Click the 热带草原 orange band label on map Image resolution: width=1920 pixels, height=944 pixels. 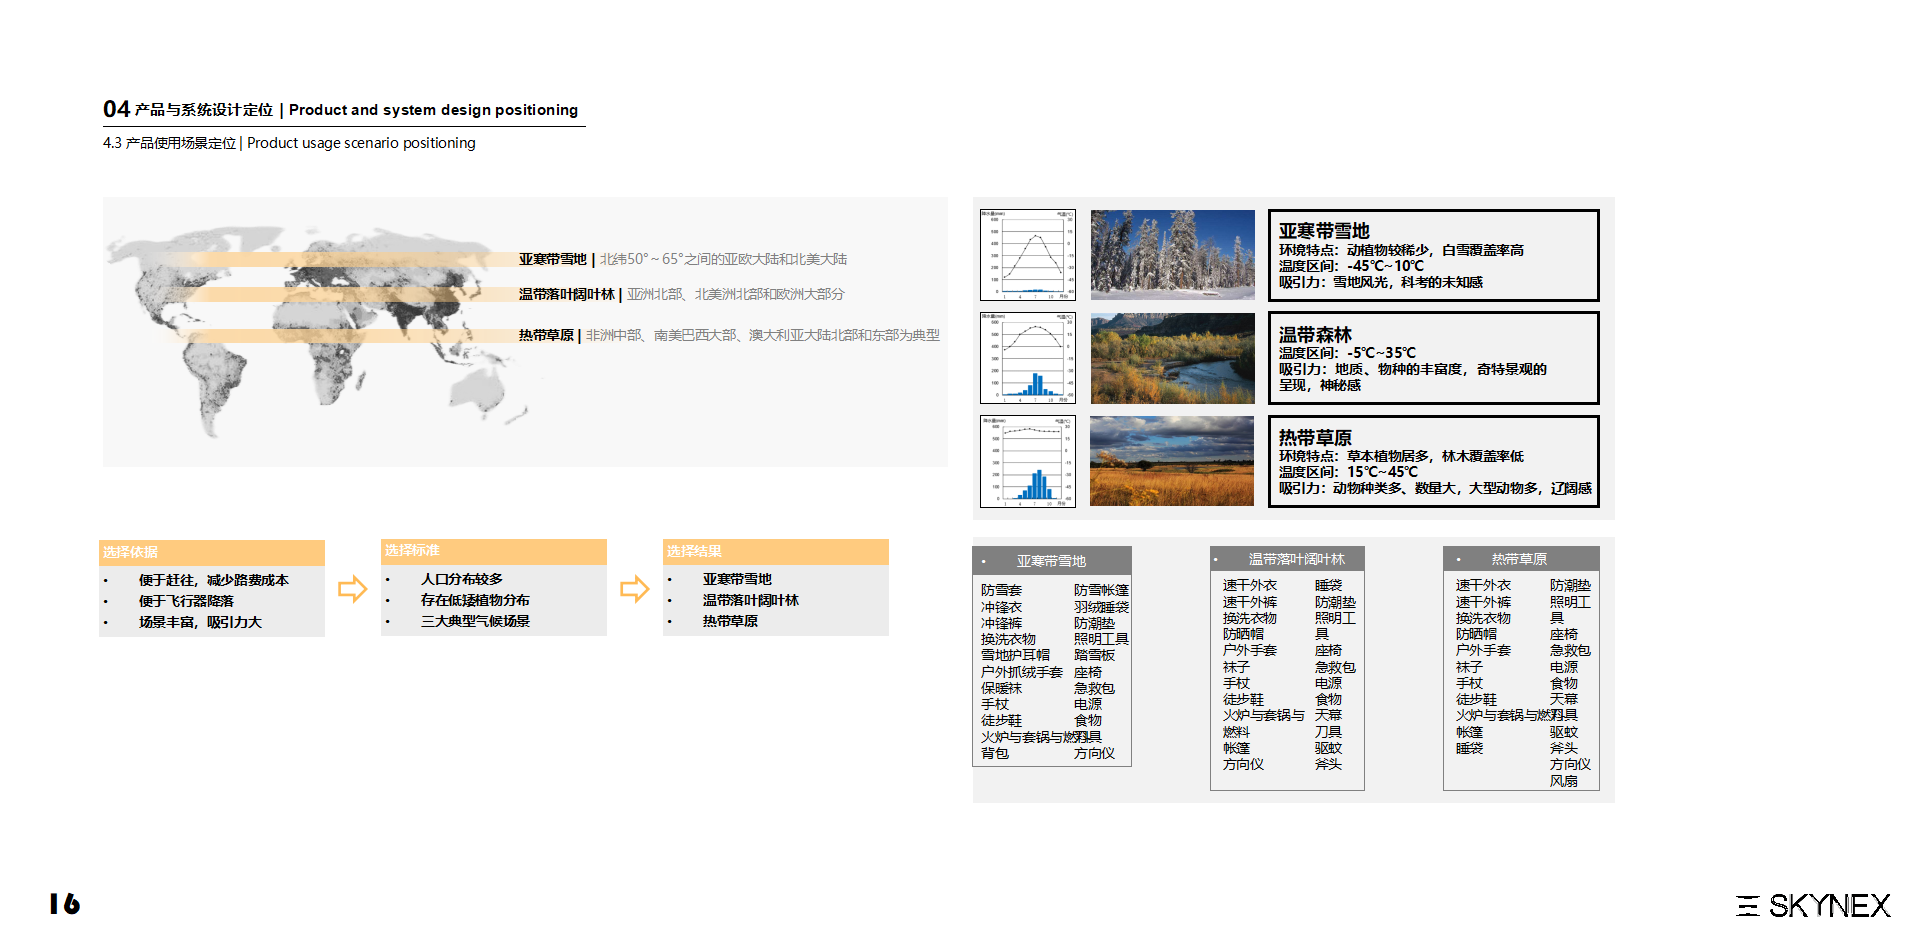[546, 335]
